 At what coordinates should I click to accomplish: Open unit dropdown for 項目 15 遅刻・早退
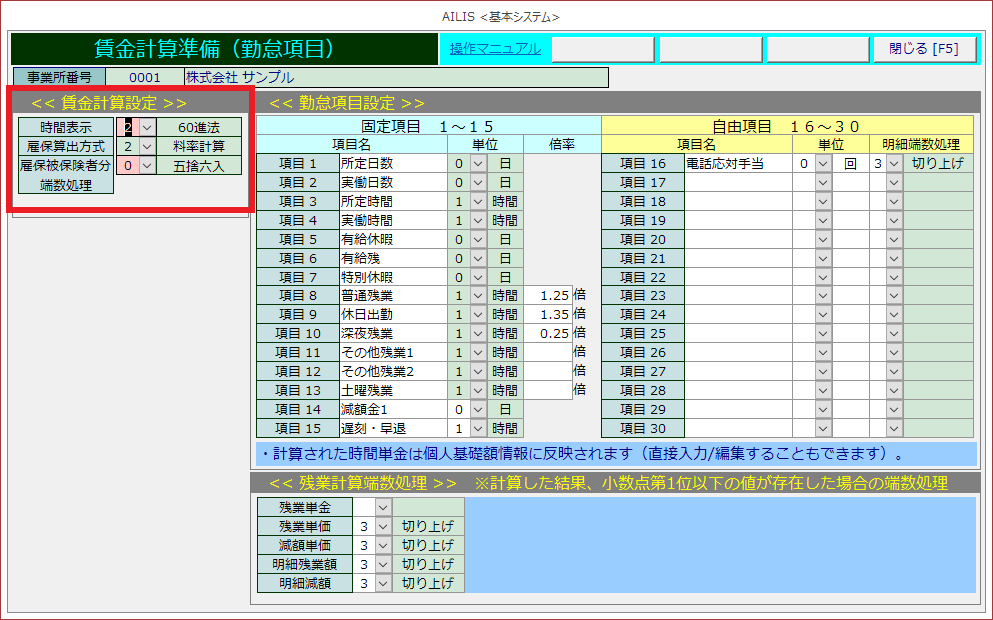tap(478, 429)
